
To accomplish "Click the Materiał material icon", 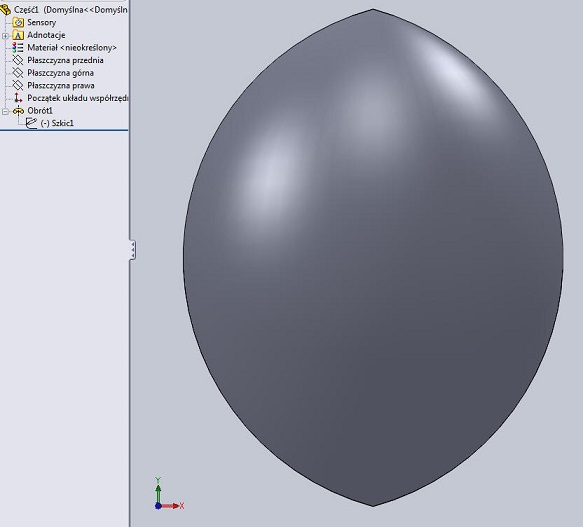I will click(18, 48).
